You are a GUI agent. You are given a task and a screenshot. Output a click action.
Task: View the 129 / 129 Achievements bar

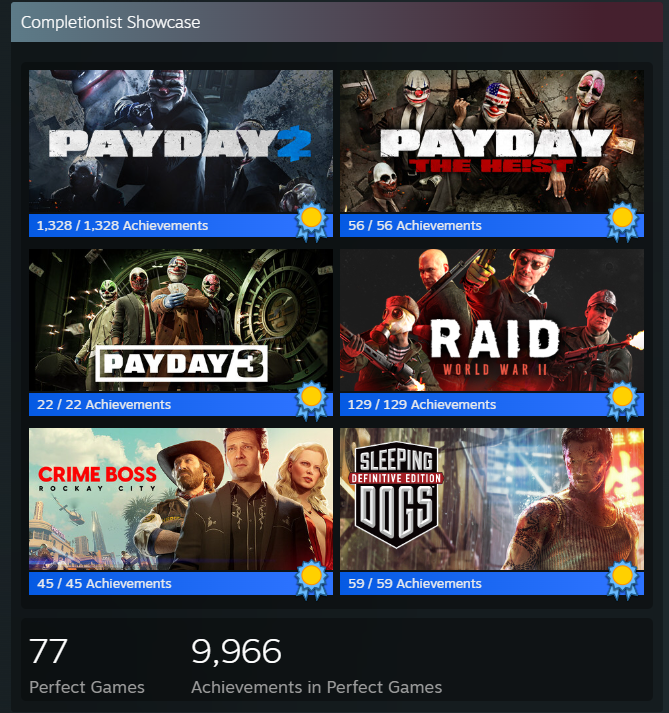(492, 405)
